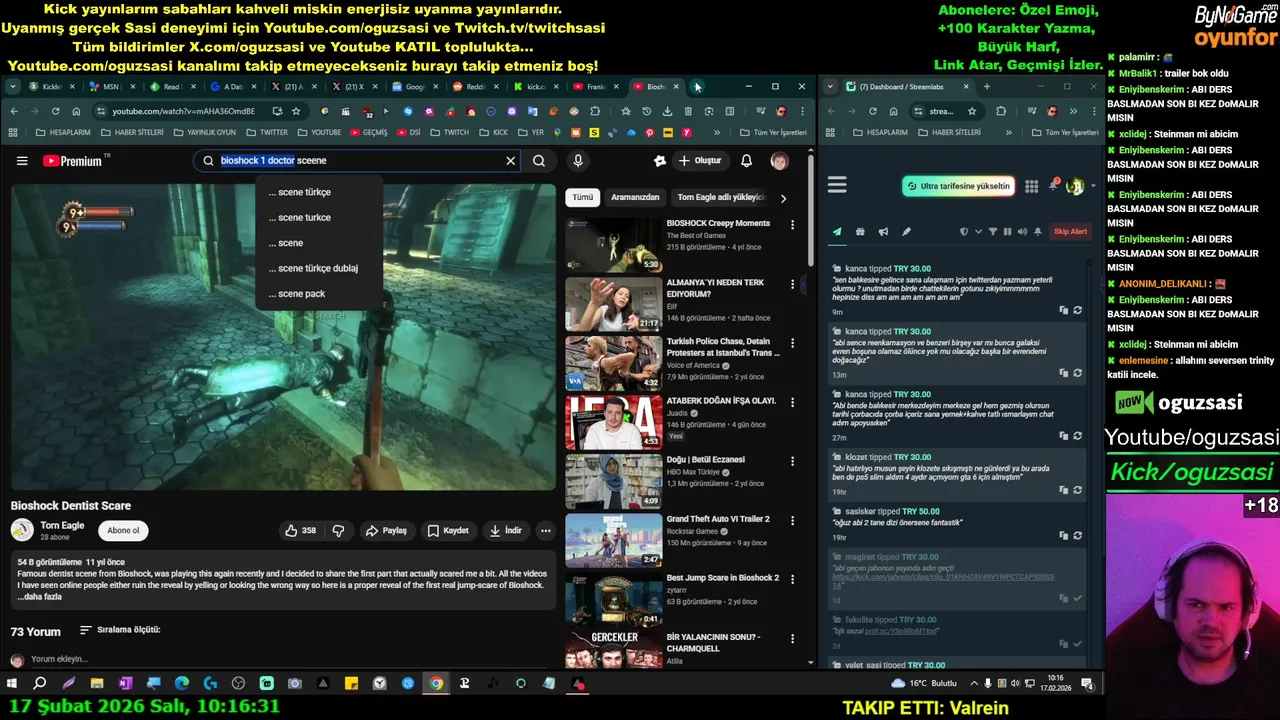Click the Yorum ekleyin comment field
Viewport: 1280px width, 720px height.
pyautogui.click(x=59, y=660)
